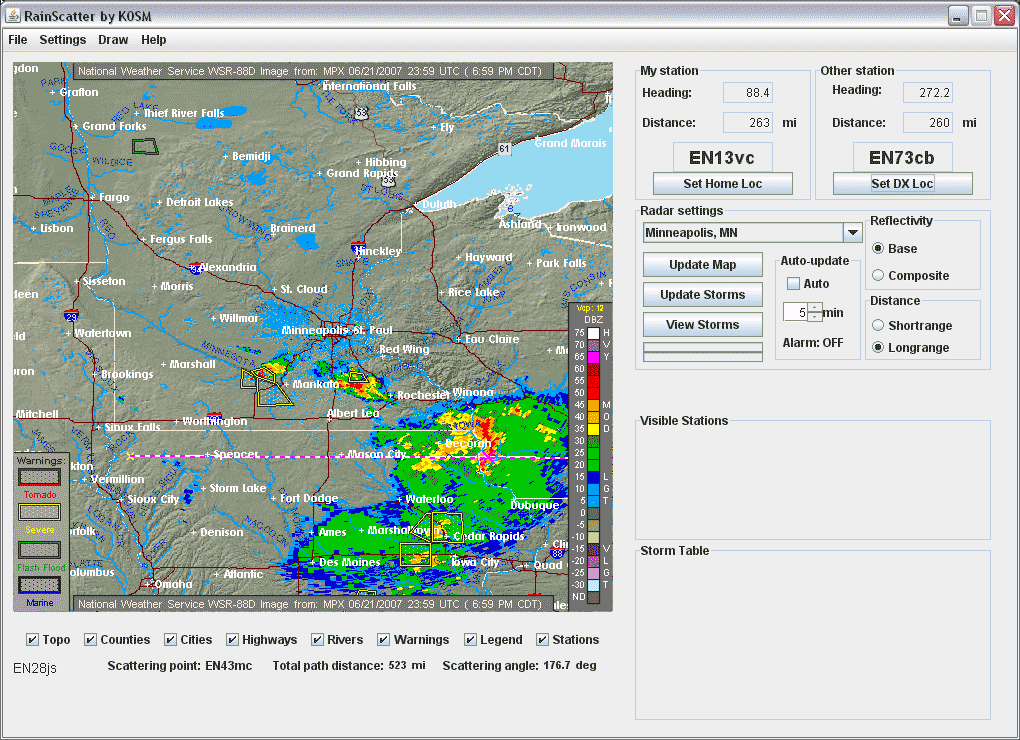Click the Flash Flood warning legend icon
1020x740 pixels.
pyautogui.click(x=40, y=549)
